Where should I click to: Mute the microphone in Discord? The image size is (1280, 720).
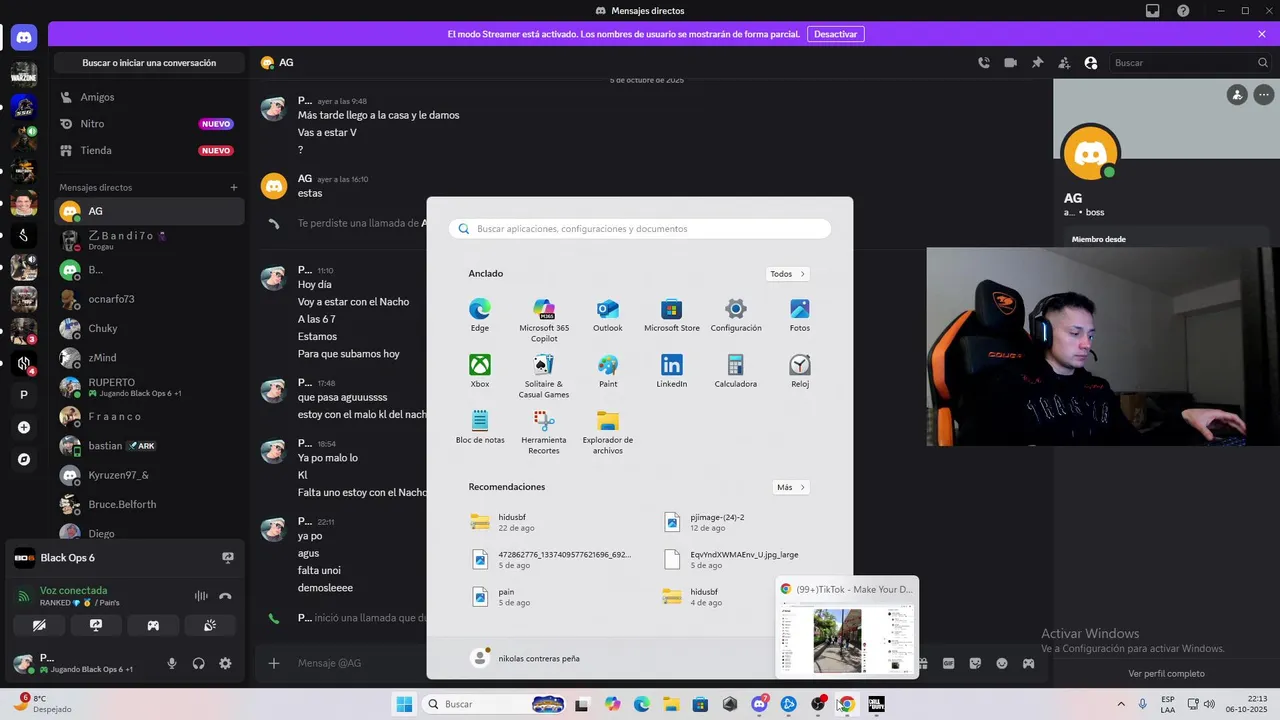172,663
